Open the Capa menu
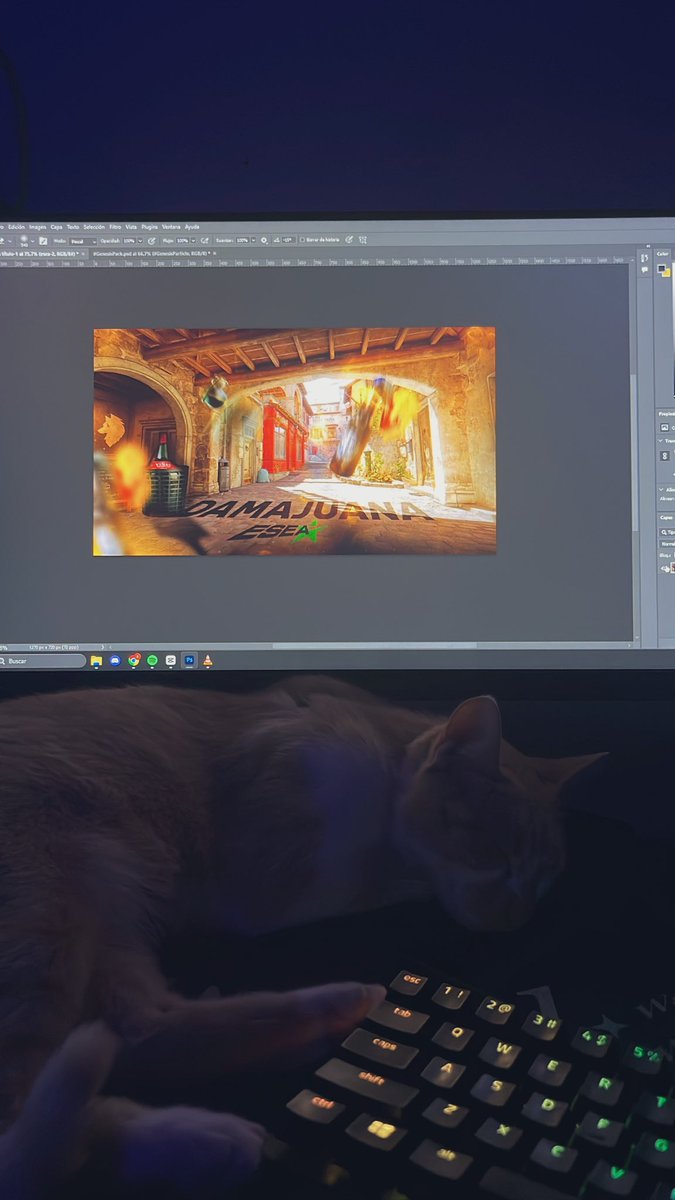 tap(56, 227)
